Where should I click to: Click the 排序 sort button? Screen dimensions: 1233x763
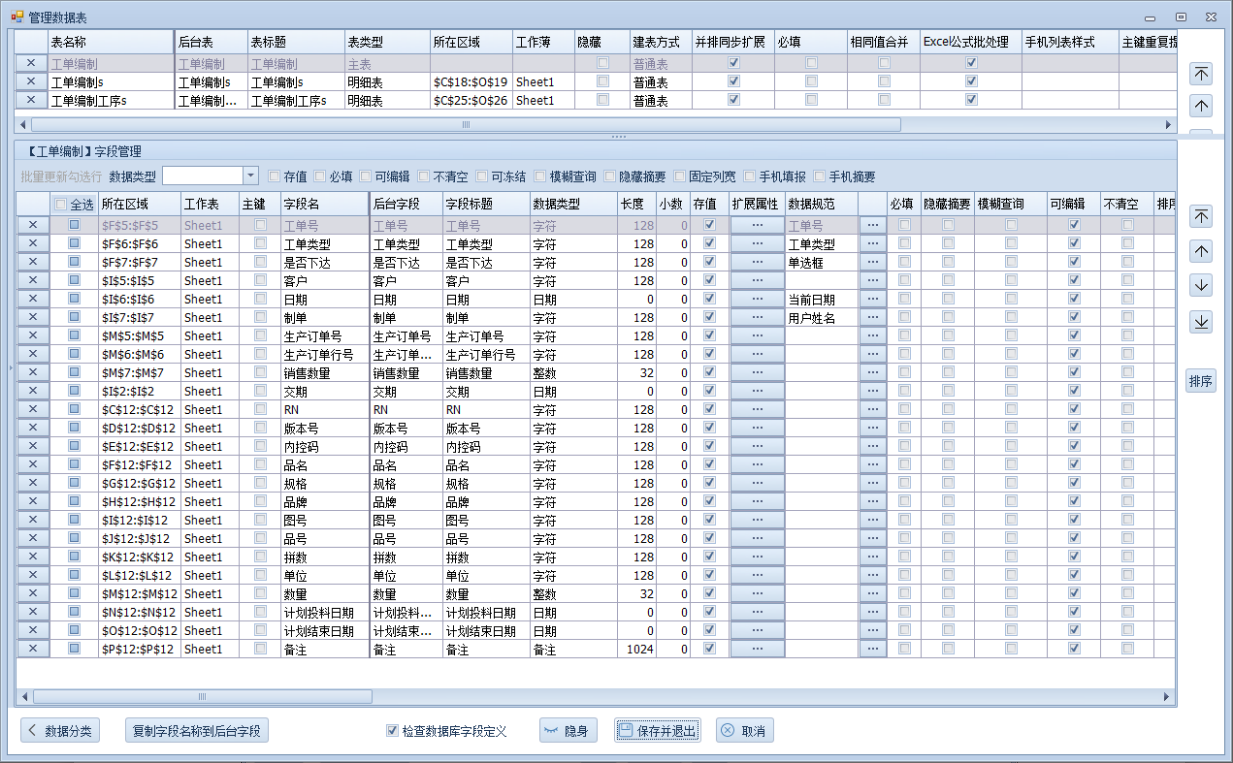click(1201, 381)
